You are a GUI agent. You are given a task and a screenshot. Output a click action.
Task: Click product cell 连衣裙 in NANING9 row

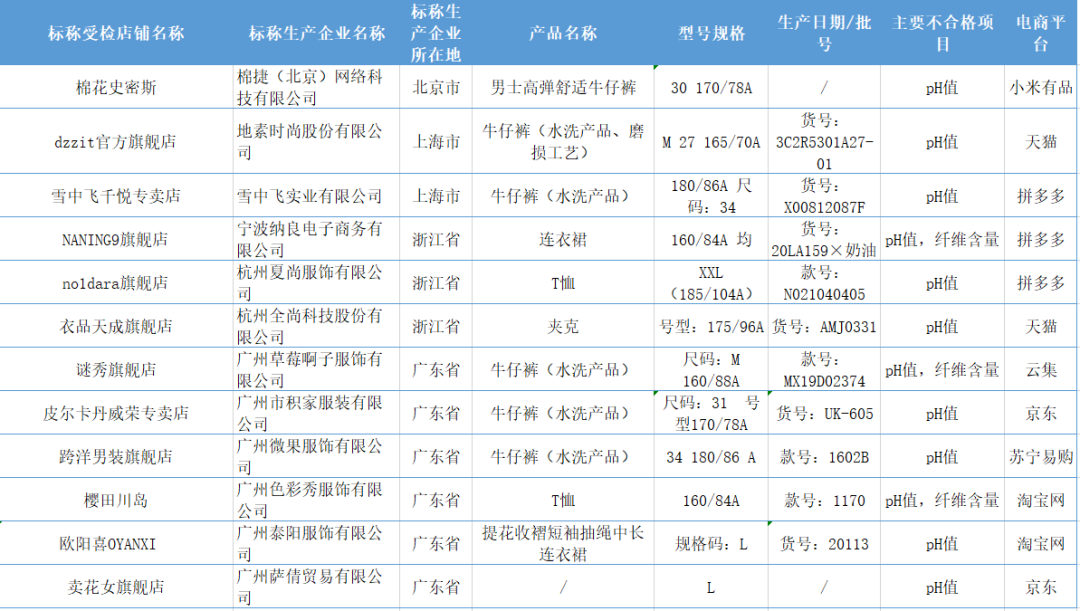[x=563, y=240]
